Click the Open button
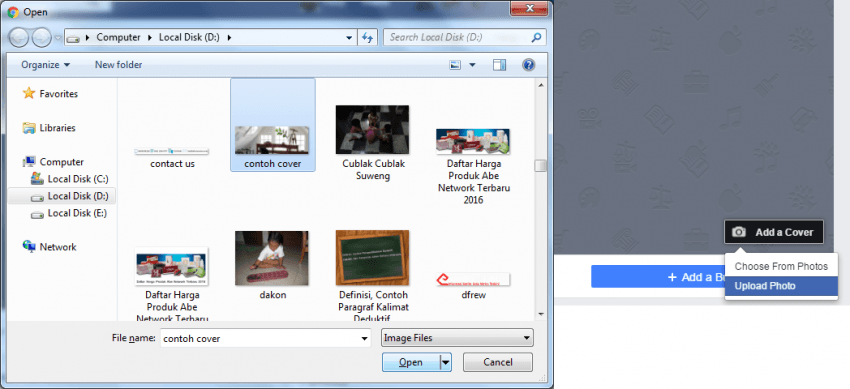 (x=410, y=362)
